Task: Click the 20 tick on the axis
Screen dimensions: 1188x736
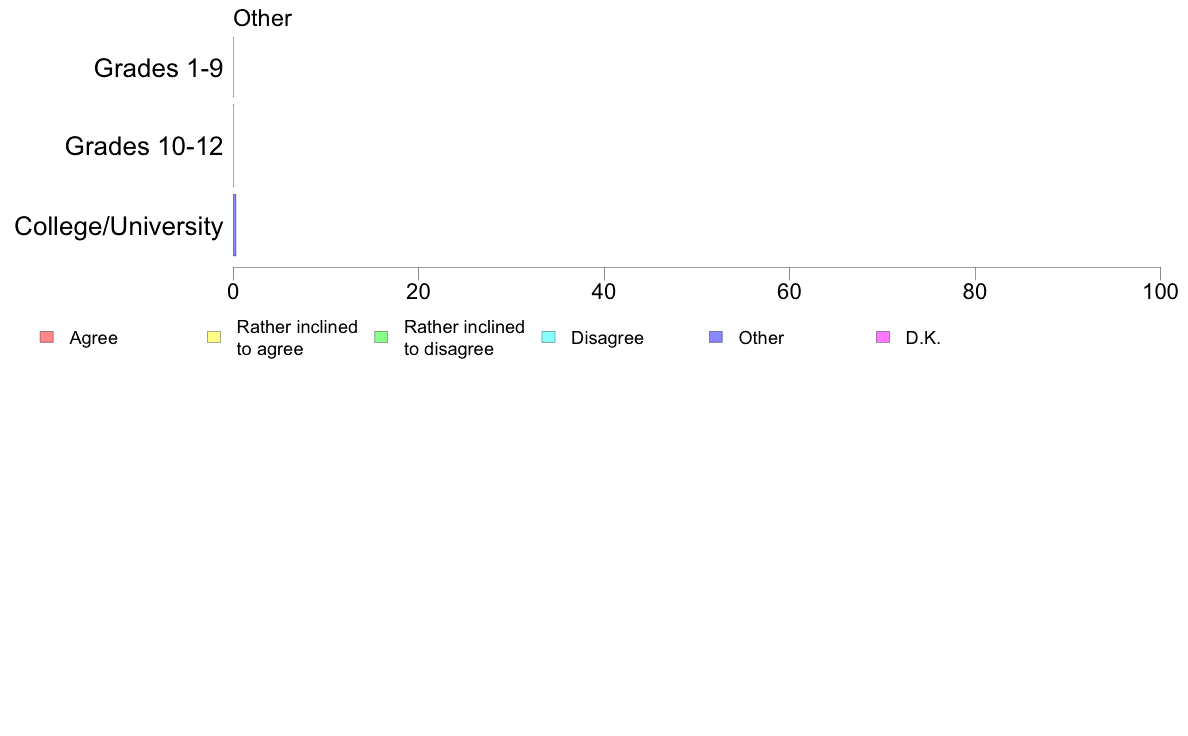Action: point(418,292)
